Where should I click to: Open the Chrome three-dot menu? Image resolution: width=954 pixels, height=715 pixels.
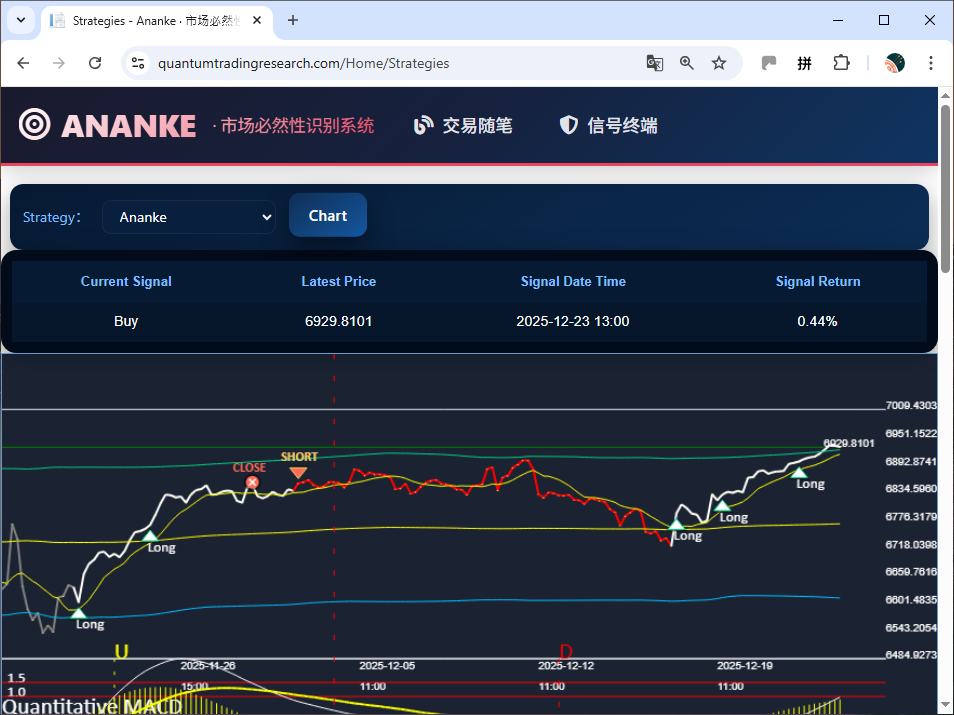(x=931, y=62)
